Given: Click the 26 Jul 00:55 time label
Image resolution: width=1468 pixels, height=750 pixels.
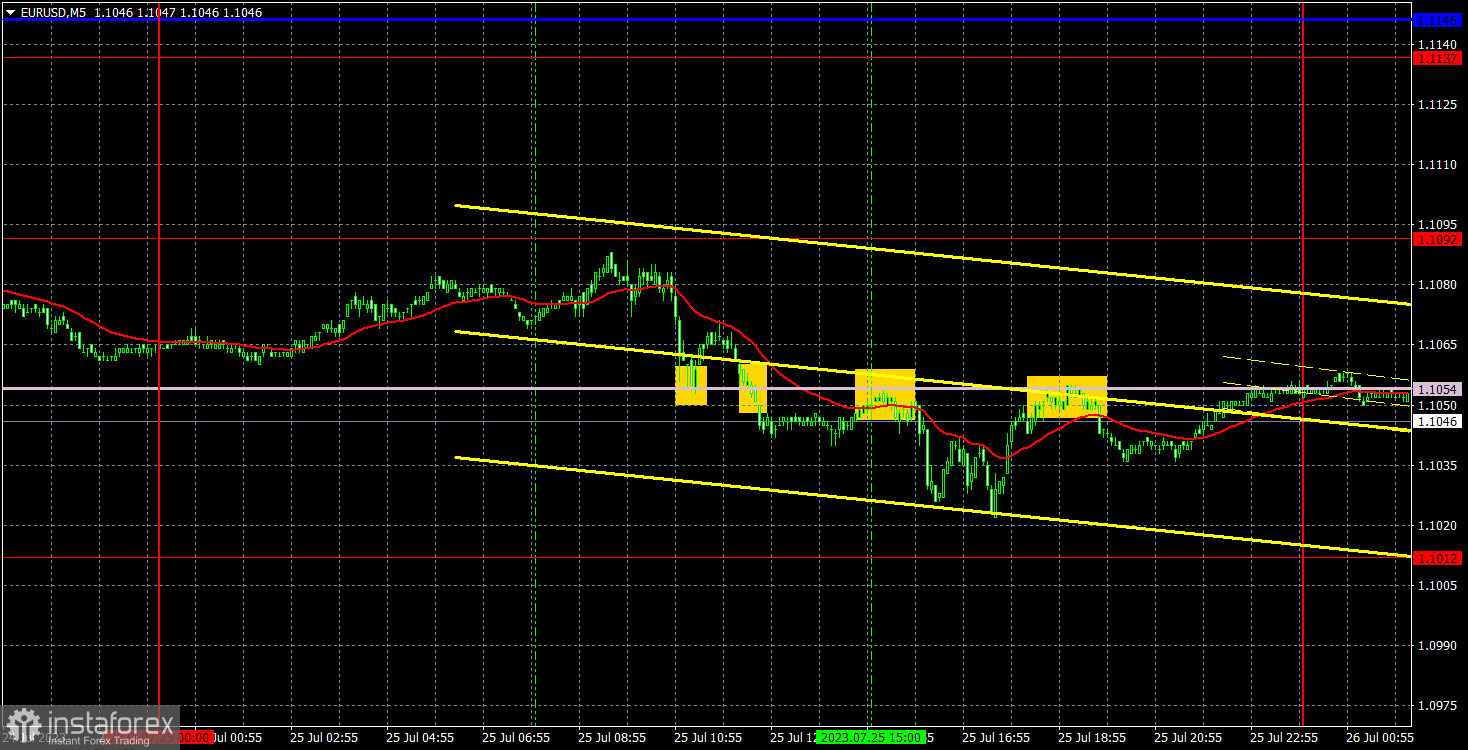Looking at the screenshot, I should (1380, 738).
